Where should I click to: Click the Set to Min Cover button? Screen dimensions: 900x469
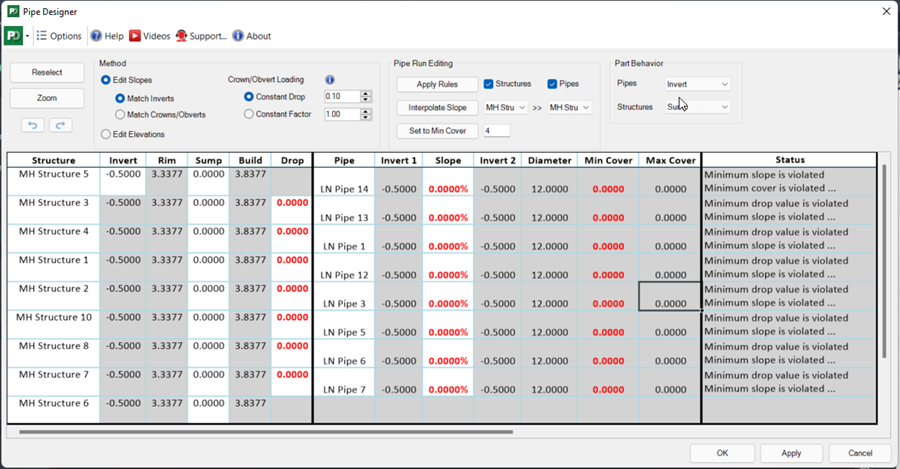(x=437, y=131)
